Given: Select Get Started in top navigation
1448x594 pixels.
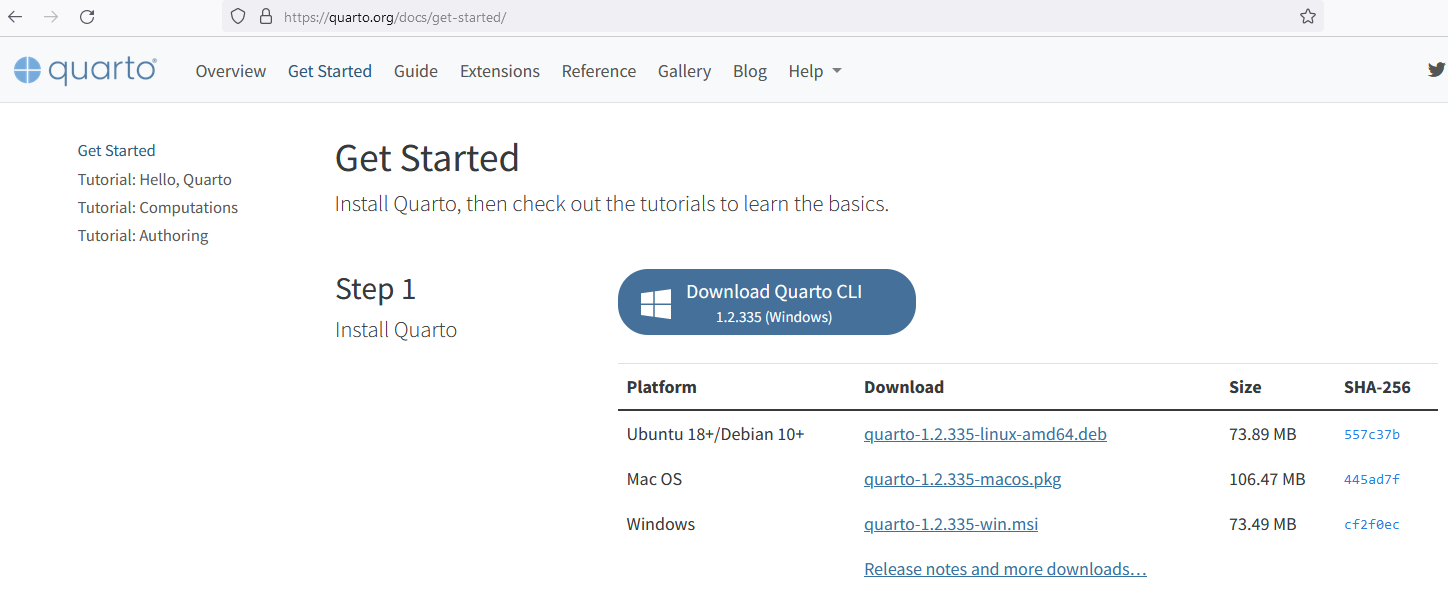Looking at the screenshot, I should tap(330, 71).
